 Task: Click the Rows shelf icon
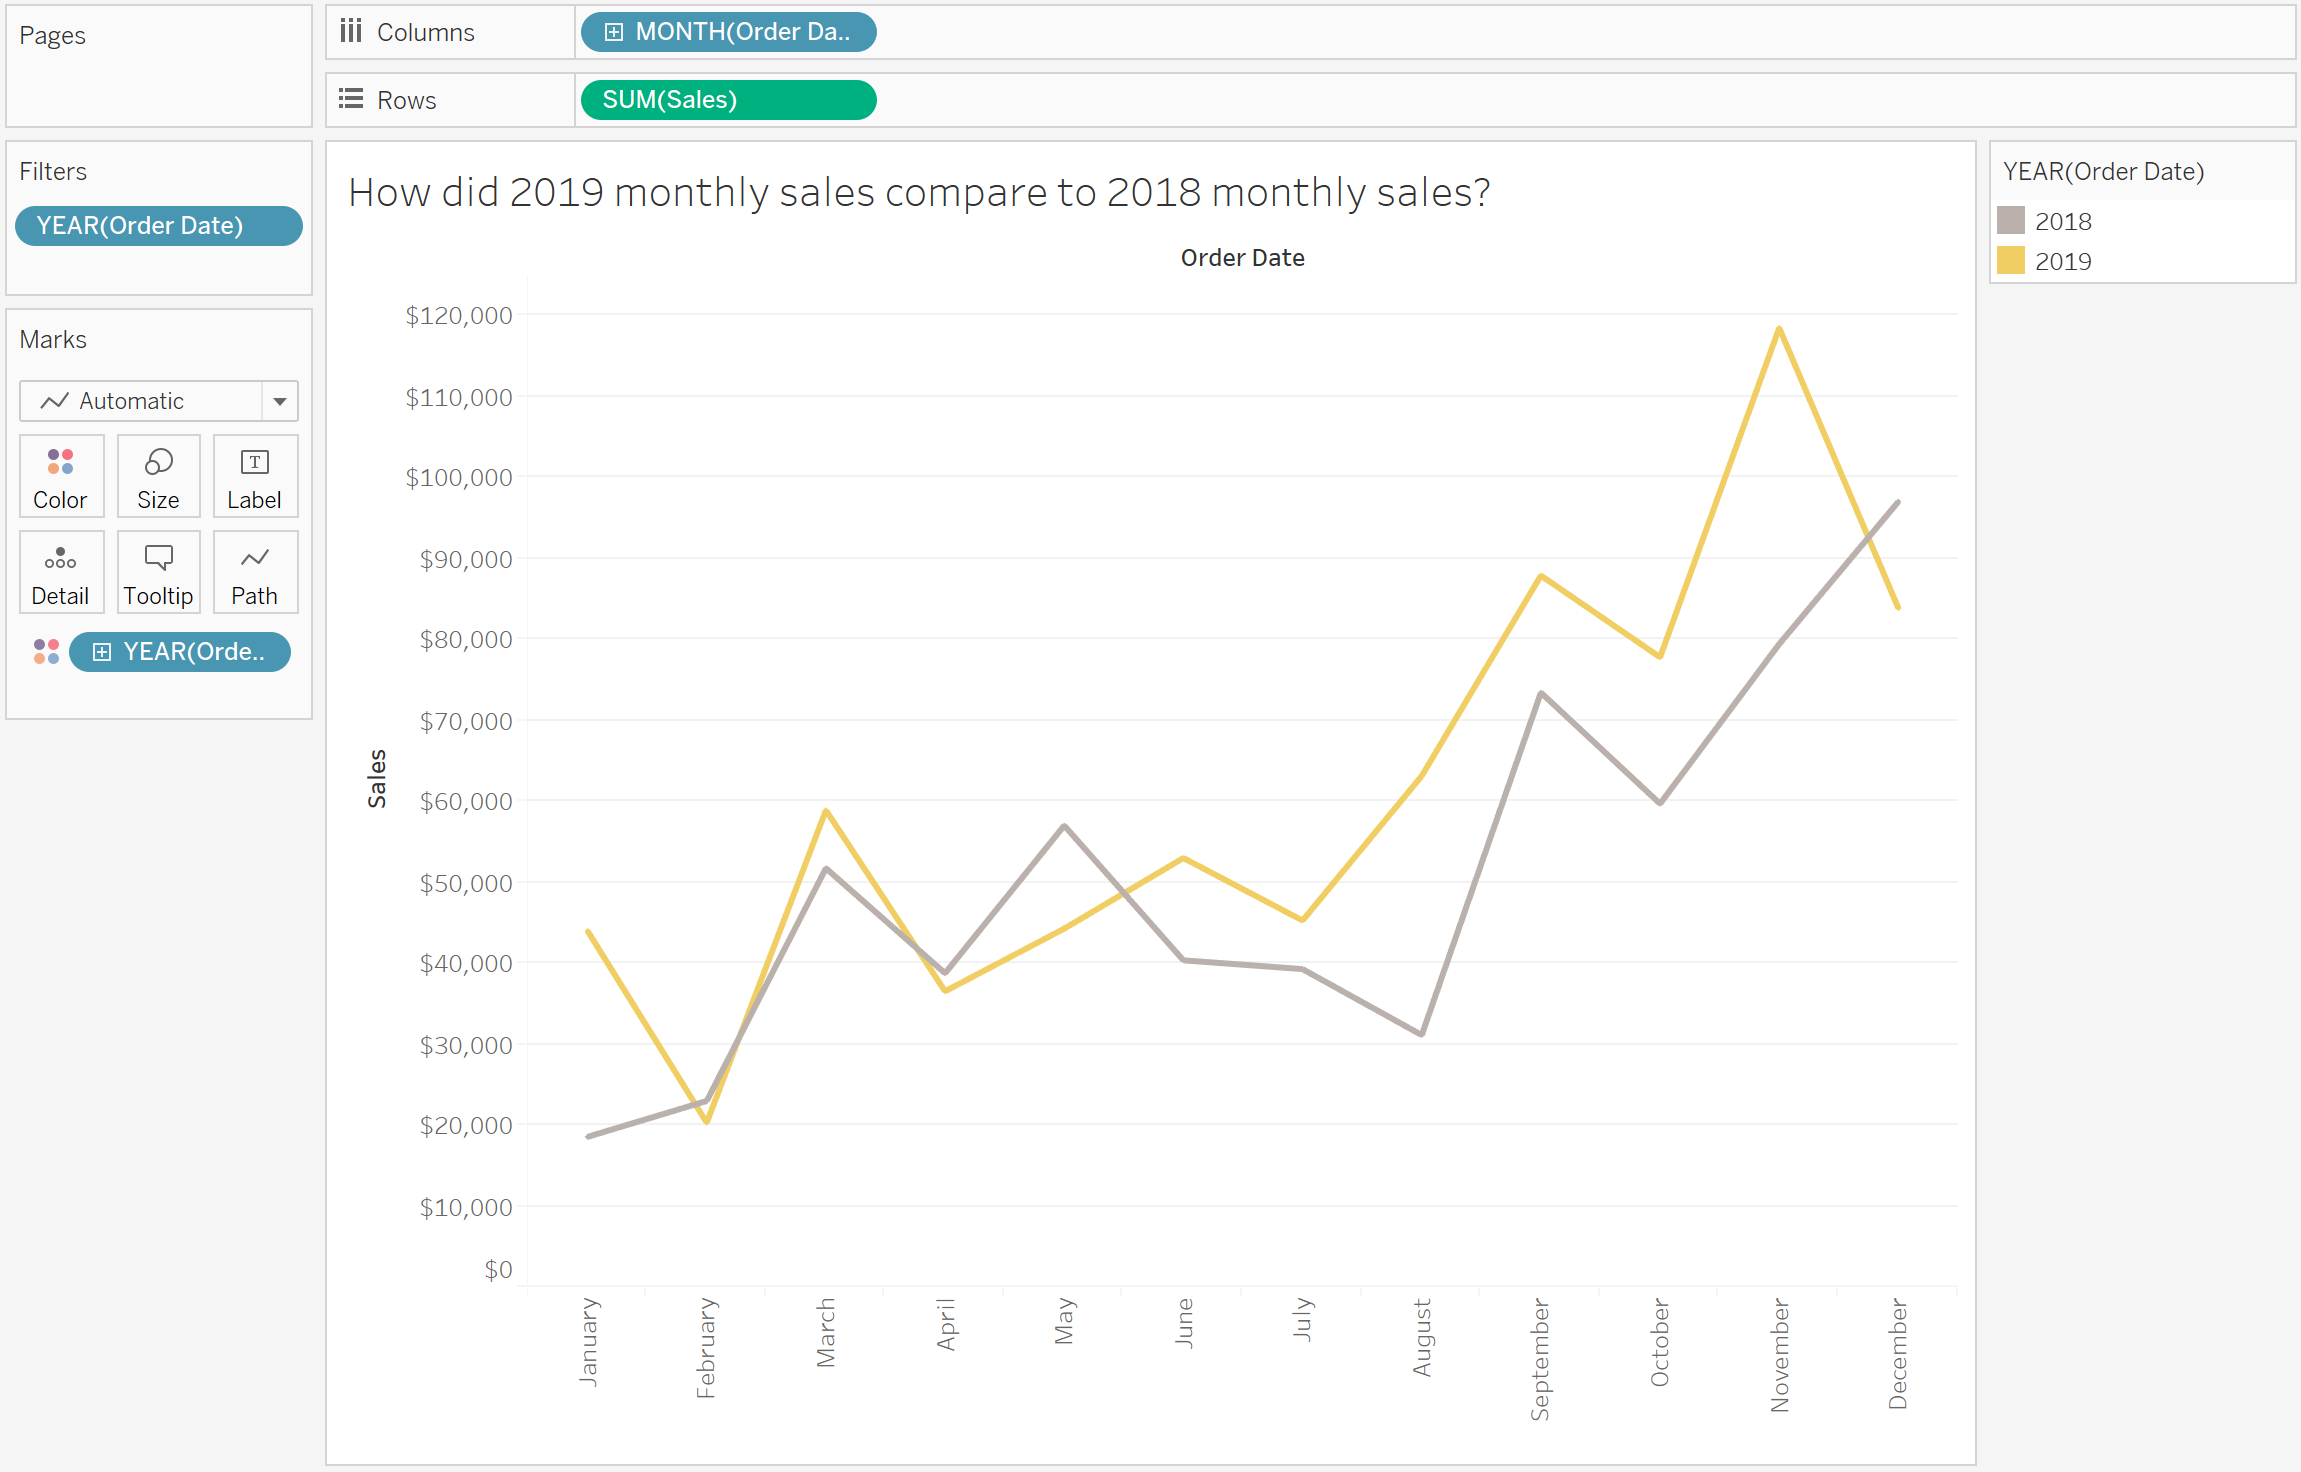(x=350, y=100)
